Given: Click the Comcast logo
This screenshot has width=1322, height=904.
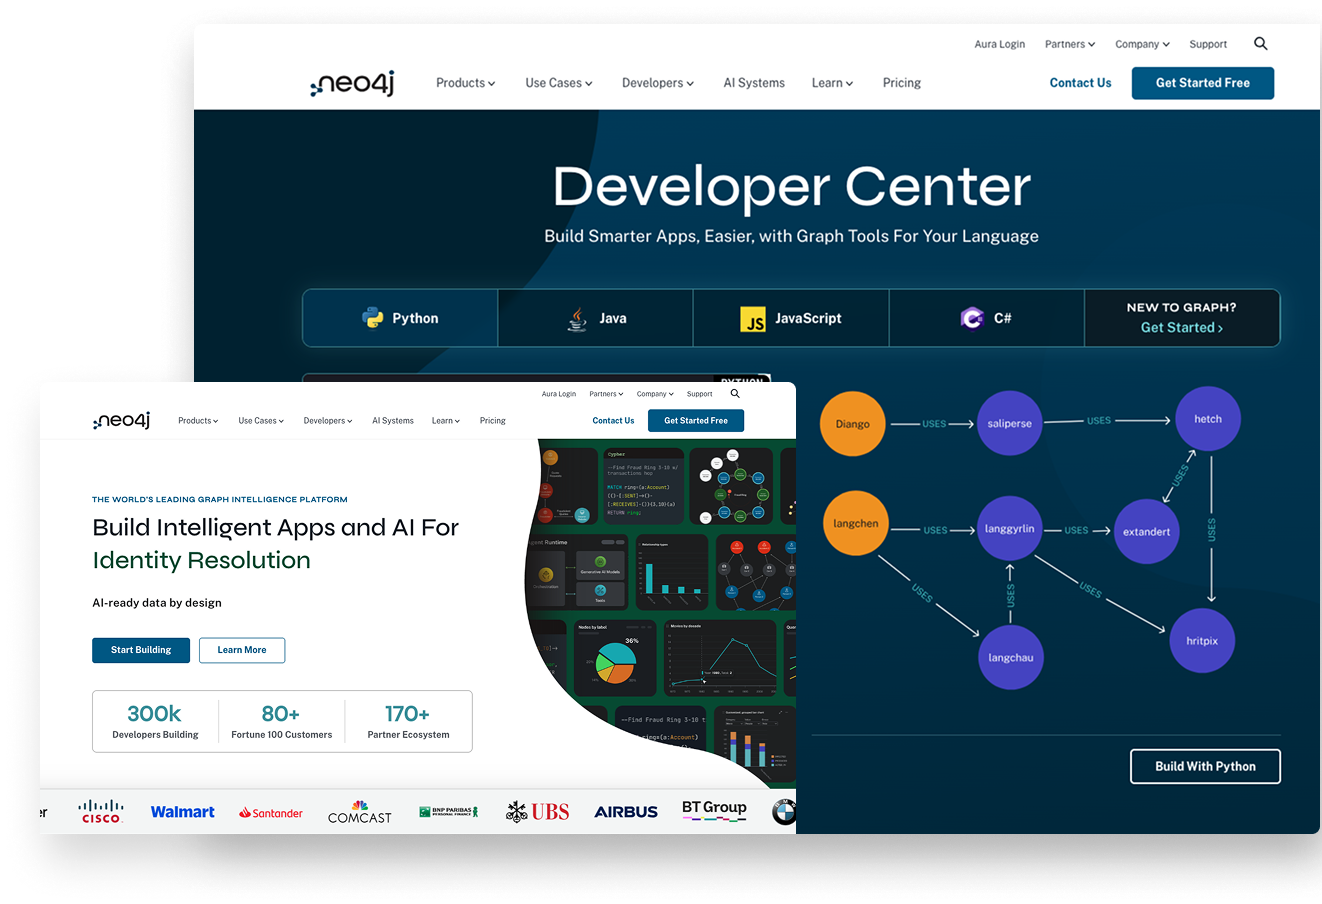Looking at the screenshot, I should 359,812.
